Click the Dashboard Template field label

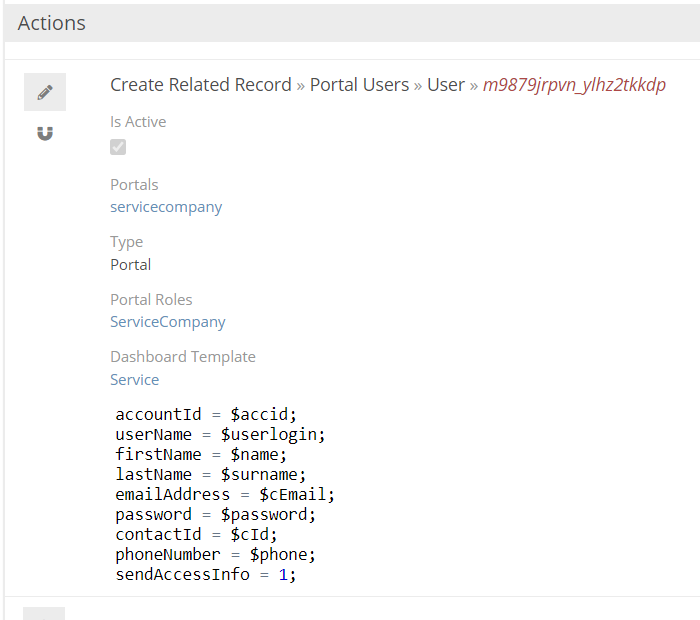[x=183, y=357]
